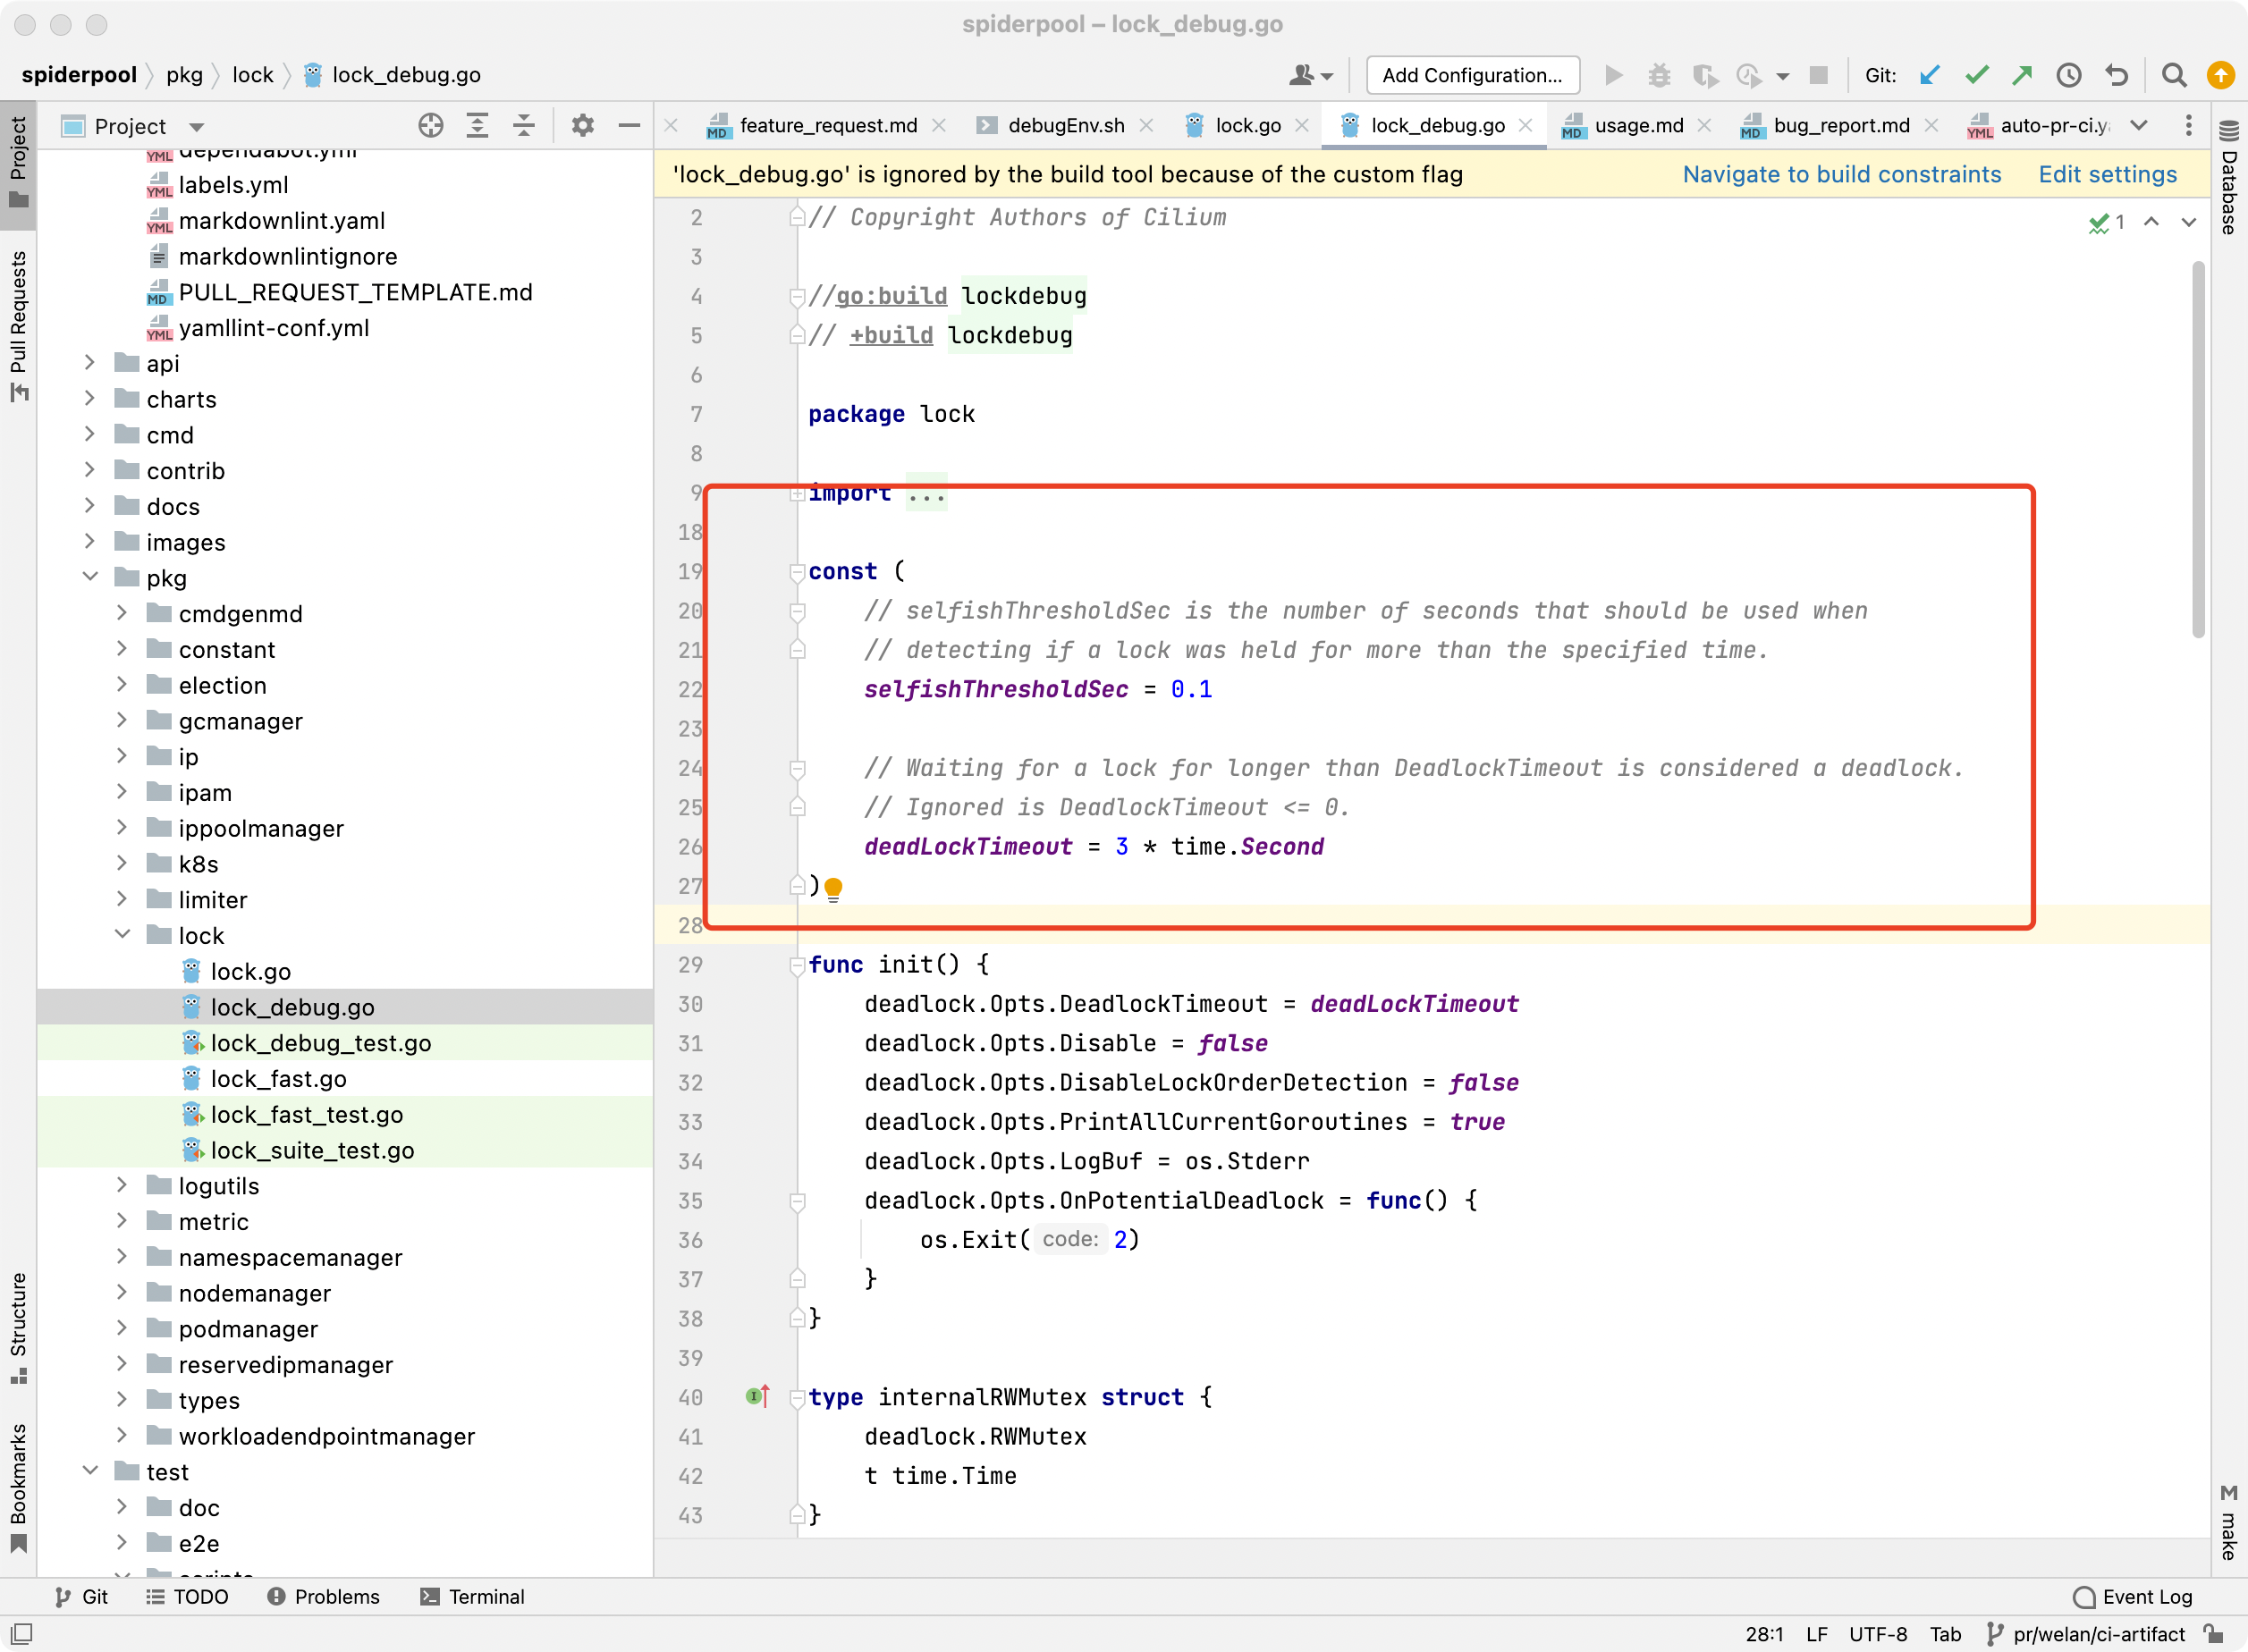Open Search Everywhere with the magnifier icon
The height and width of the screenshot is (1652, 2248).
coord(2174,75)
